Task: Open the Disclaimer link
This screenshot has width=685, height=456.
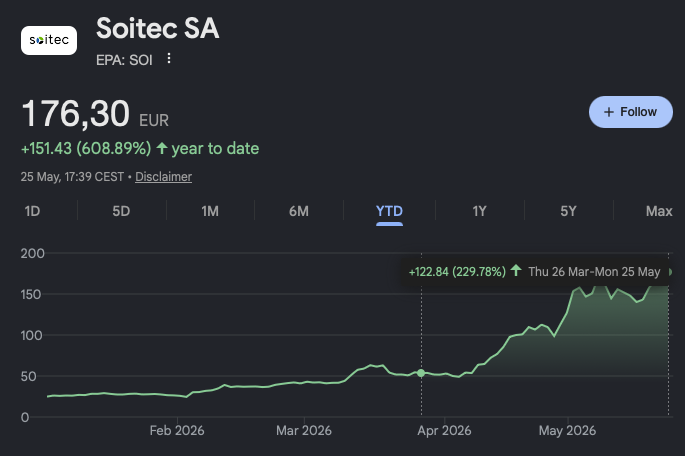Action: [x=163, y=176]
